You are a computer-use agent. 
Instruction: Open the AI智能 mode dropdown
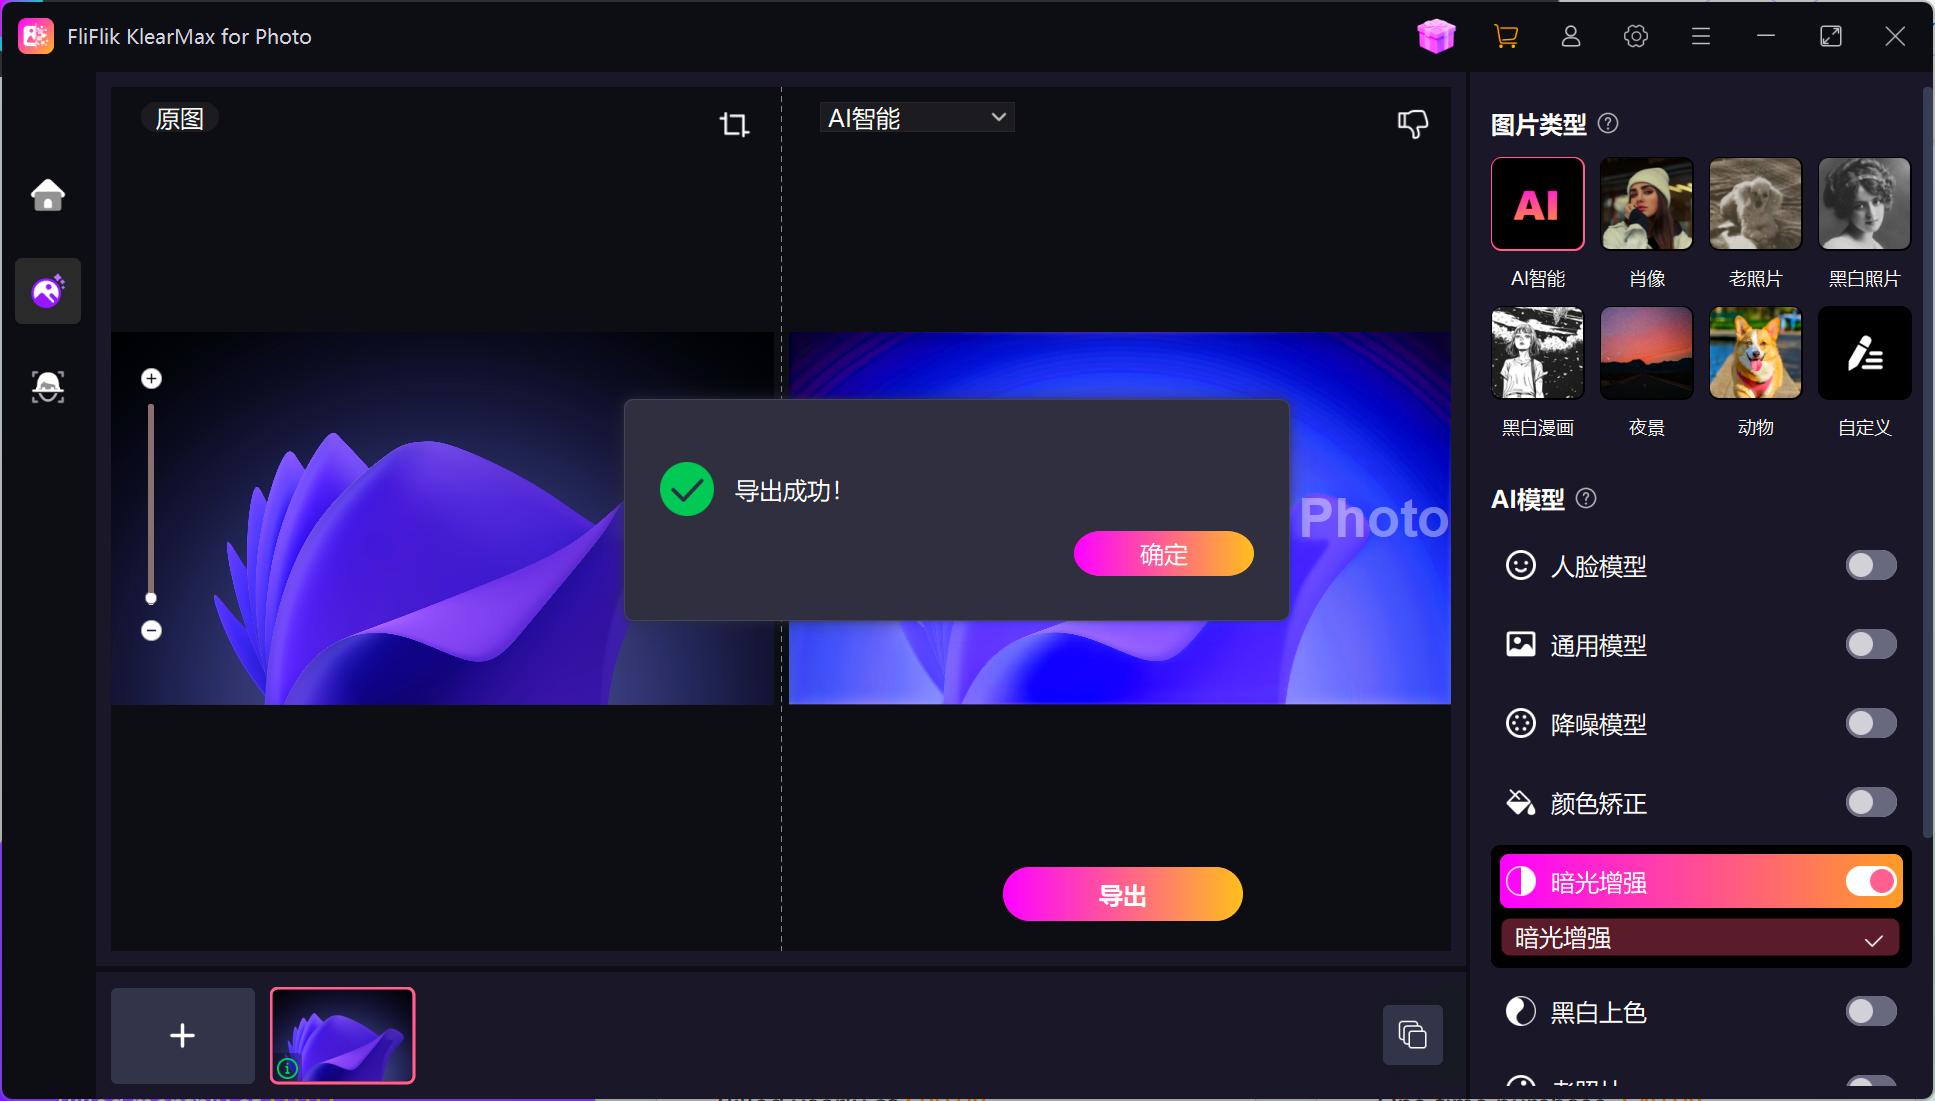point(916,118)
